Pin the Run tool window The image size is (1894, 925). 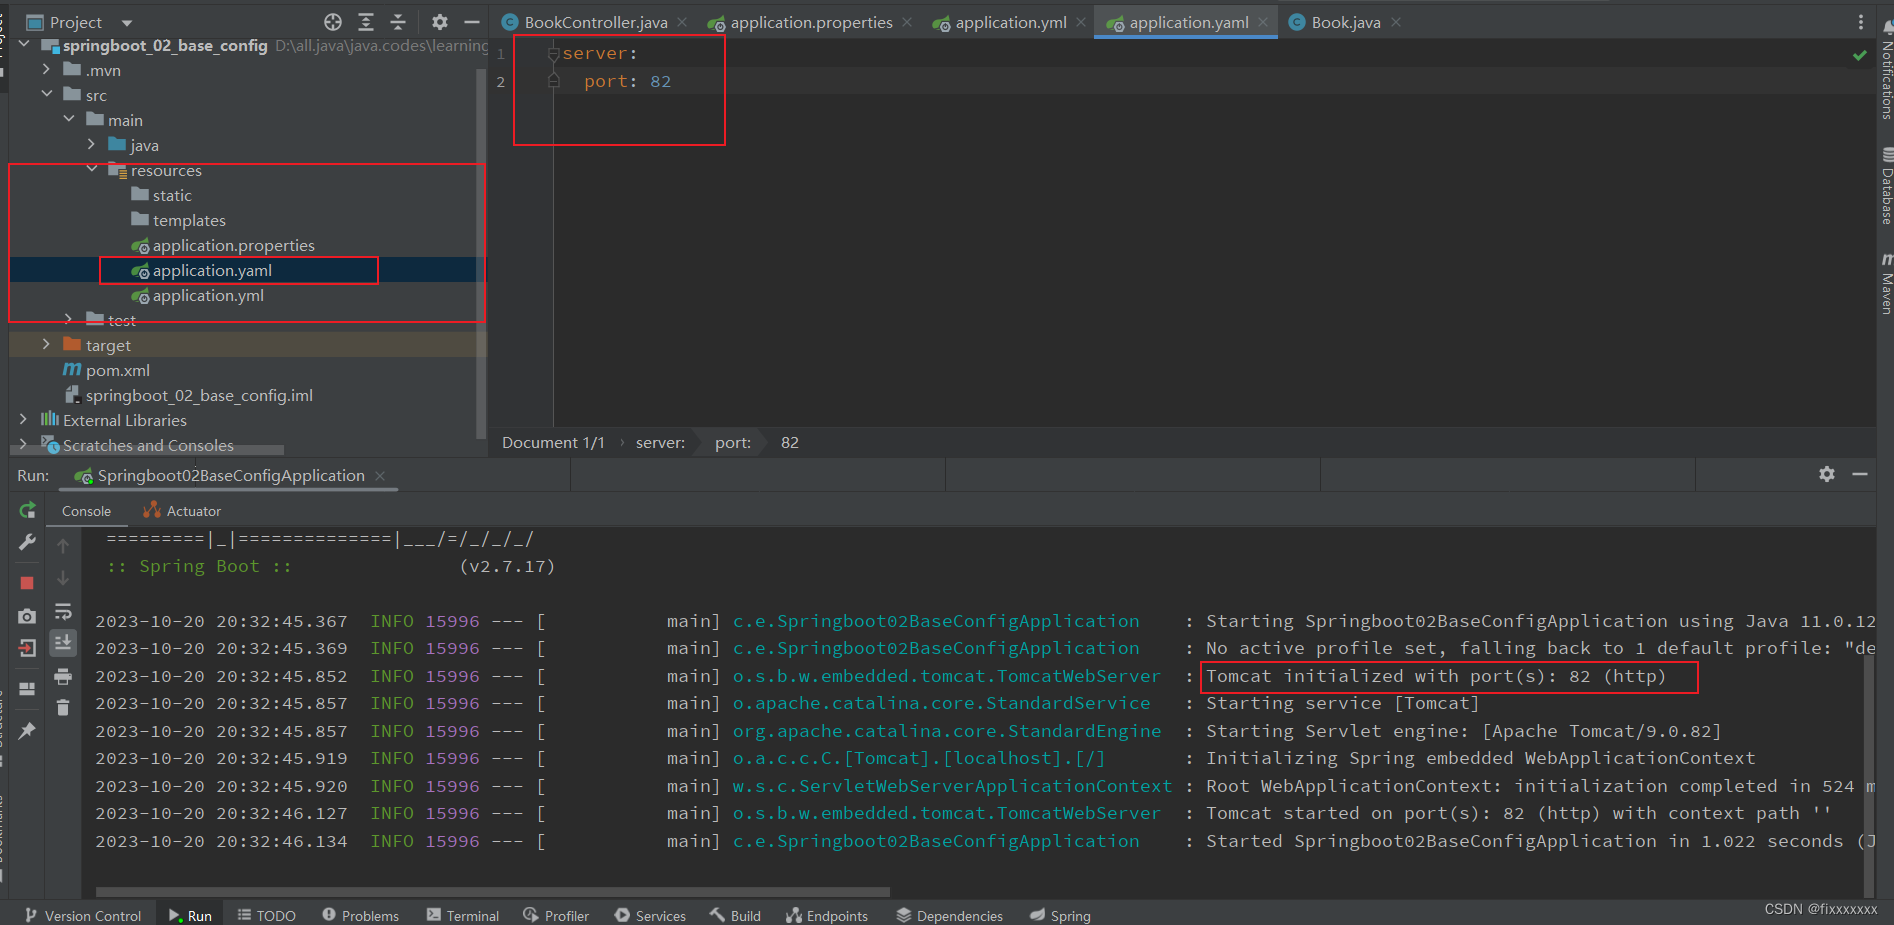(x=27, y=728)
